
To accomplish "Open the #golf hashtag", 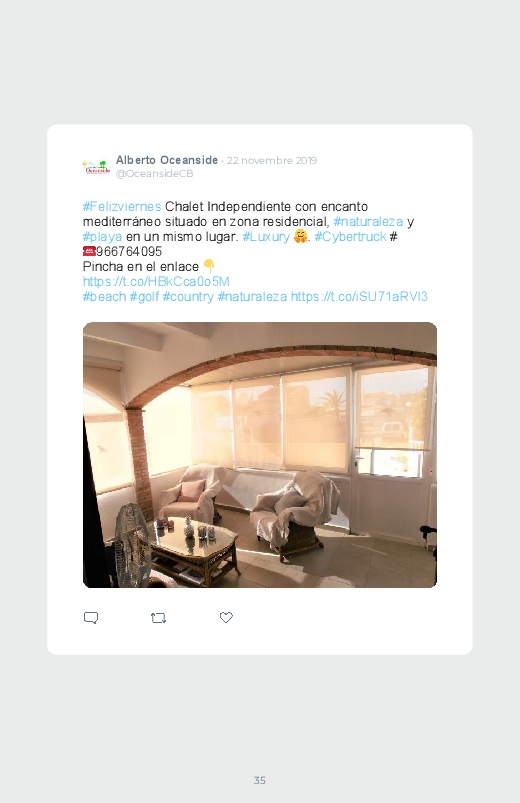I will pos(144,297).
